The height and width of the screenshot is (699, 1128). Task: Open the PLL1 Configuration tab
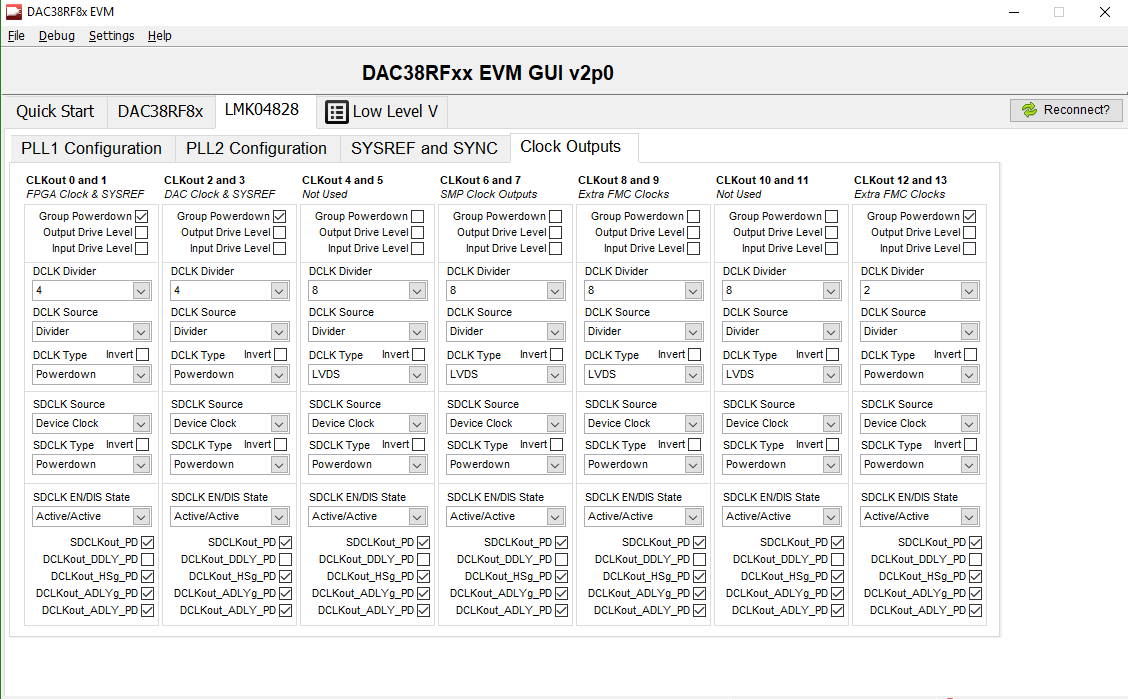click(x=91, y=148)
